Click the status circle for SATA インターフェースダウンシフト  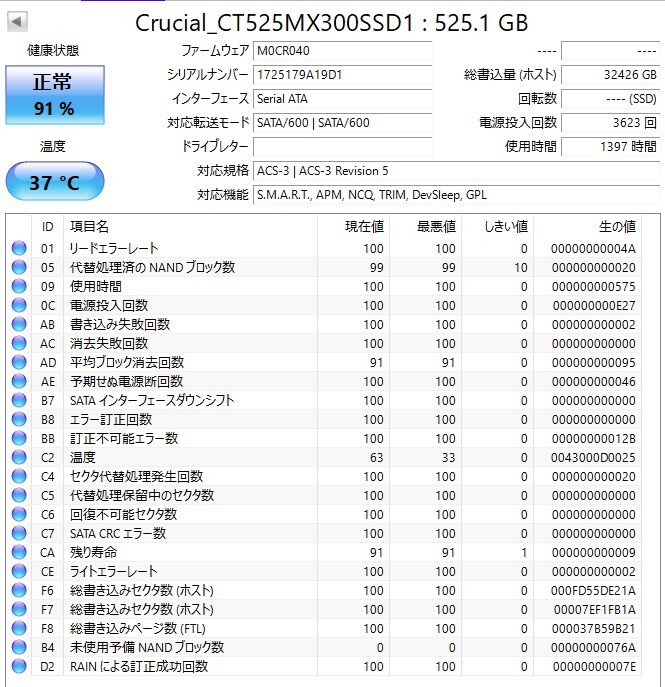(19, 400)
